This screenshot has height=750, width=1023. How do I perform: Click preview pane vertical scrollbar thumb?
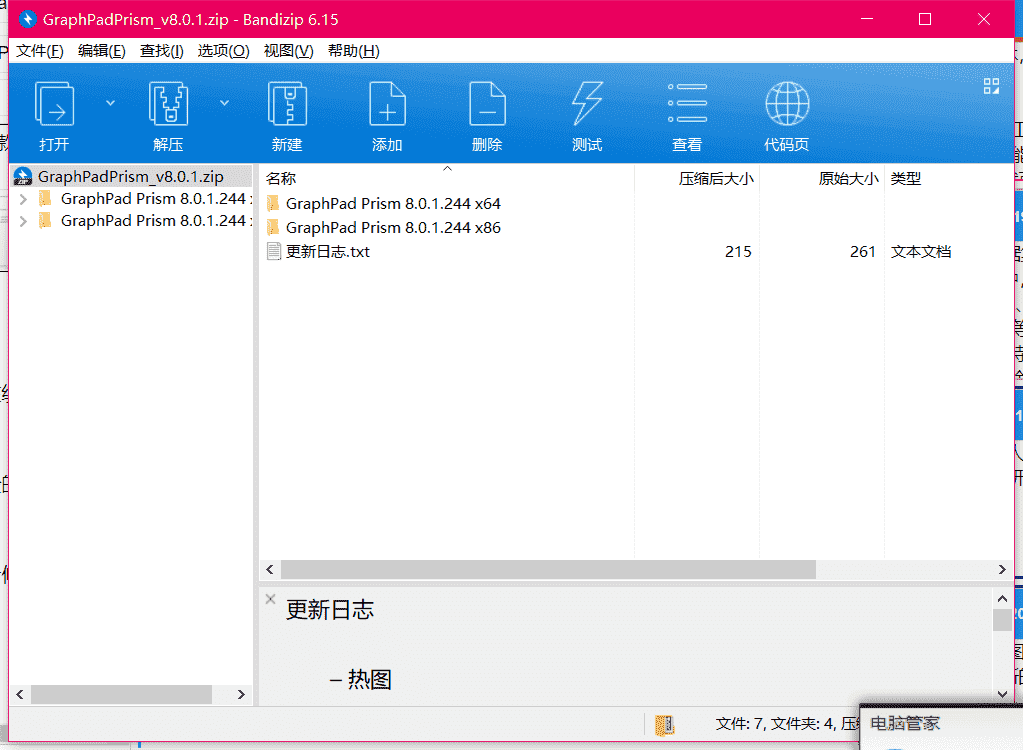1002,620
